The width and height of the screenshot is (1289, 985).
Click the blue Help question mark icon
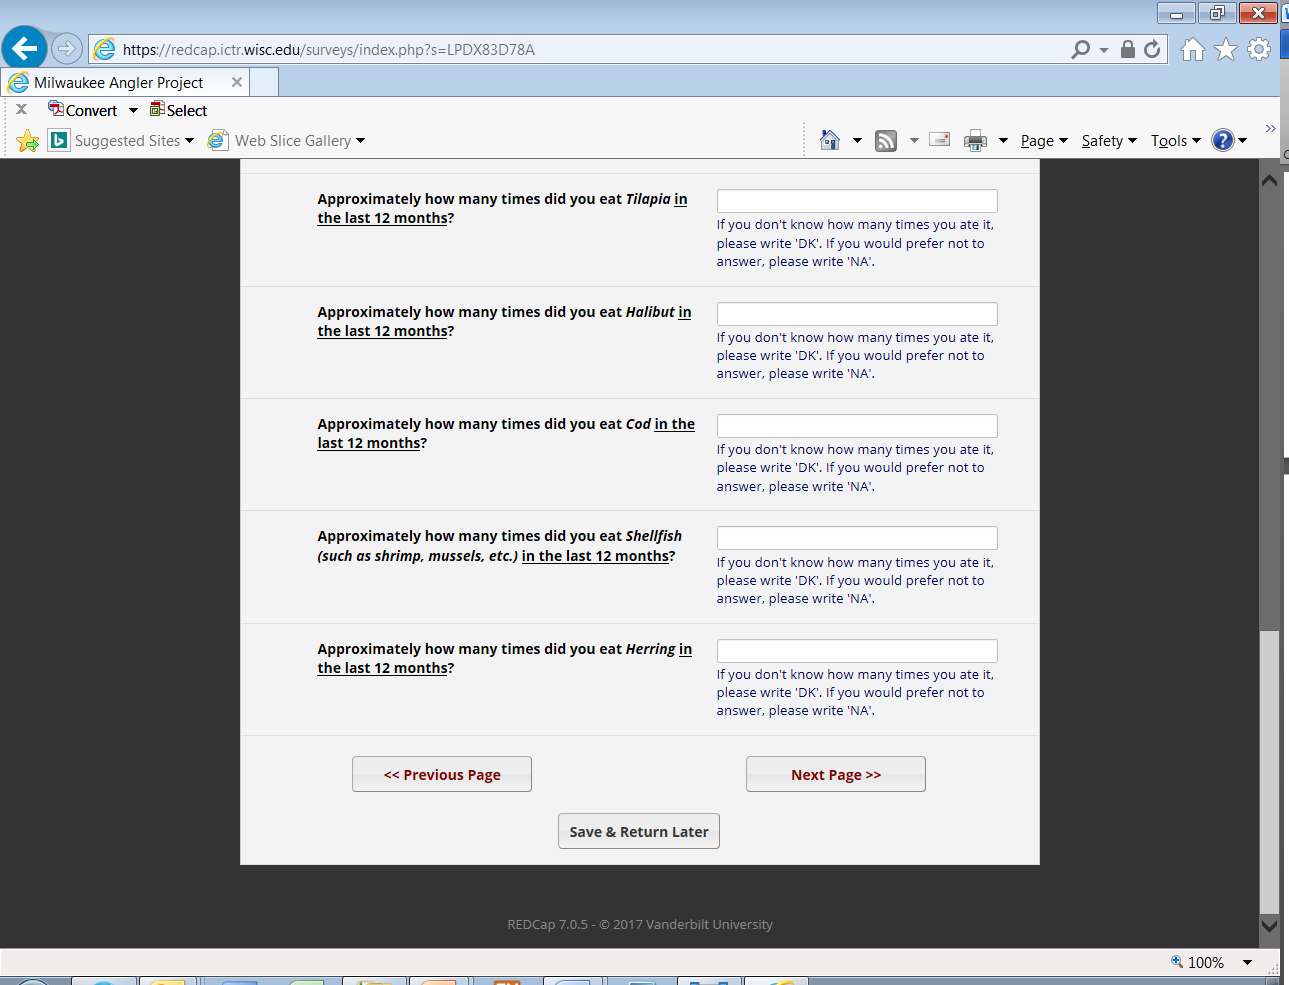coord(1223,140)
